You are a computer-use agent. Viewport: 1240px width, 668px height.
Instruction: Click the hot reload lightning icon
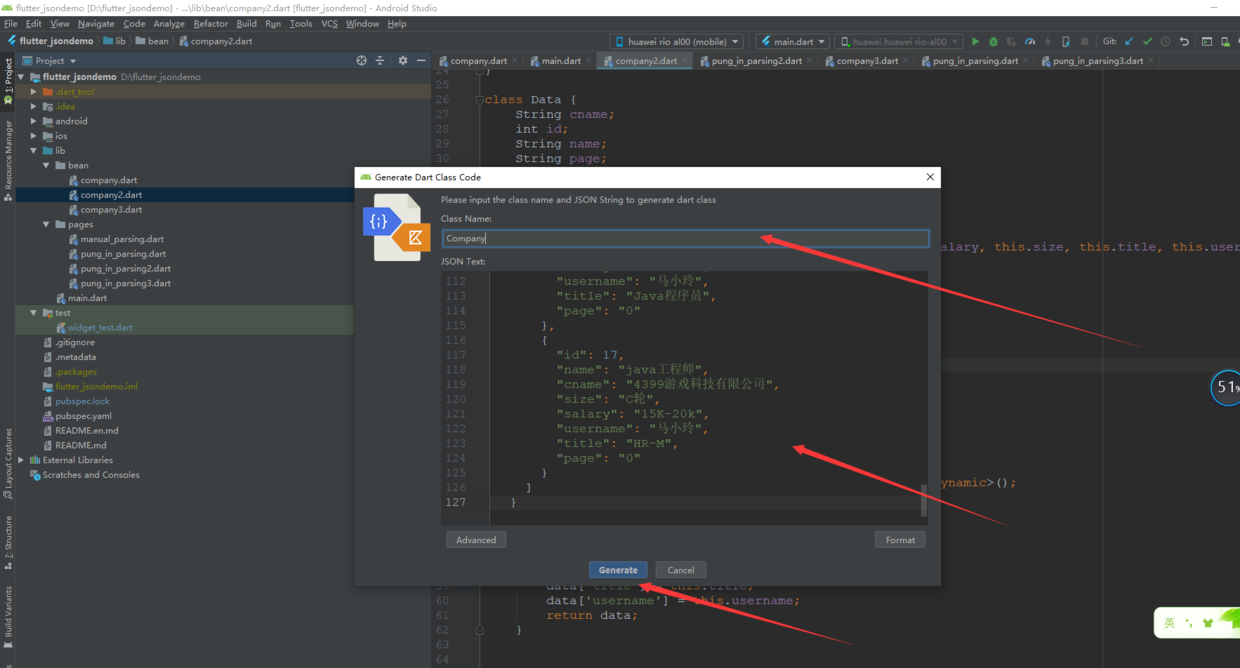[1048, 42]
